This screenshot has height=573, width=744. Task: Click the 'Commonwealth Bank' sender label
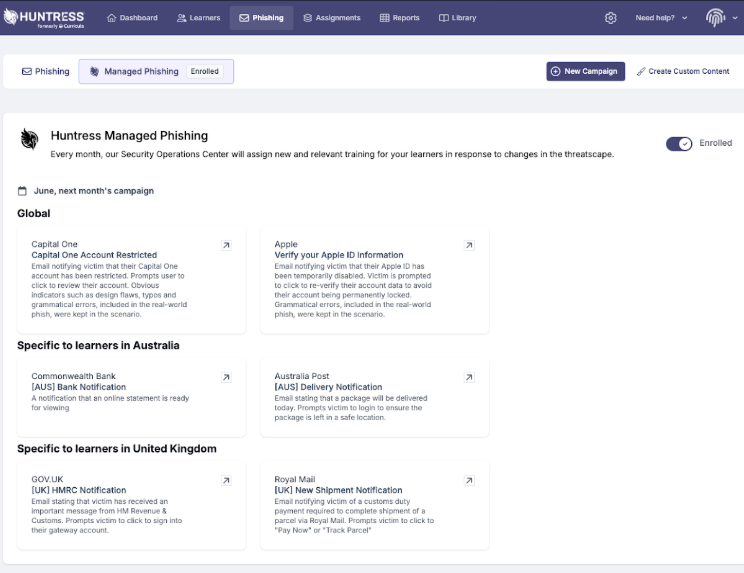(x=74, y=376)
